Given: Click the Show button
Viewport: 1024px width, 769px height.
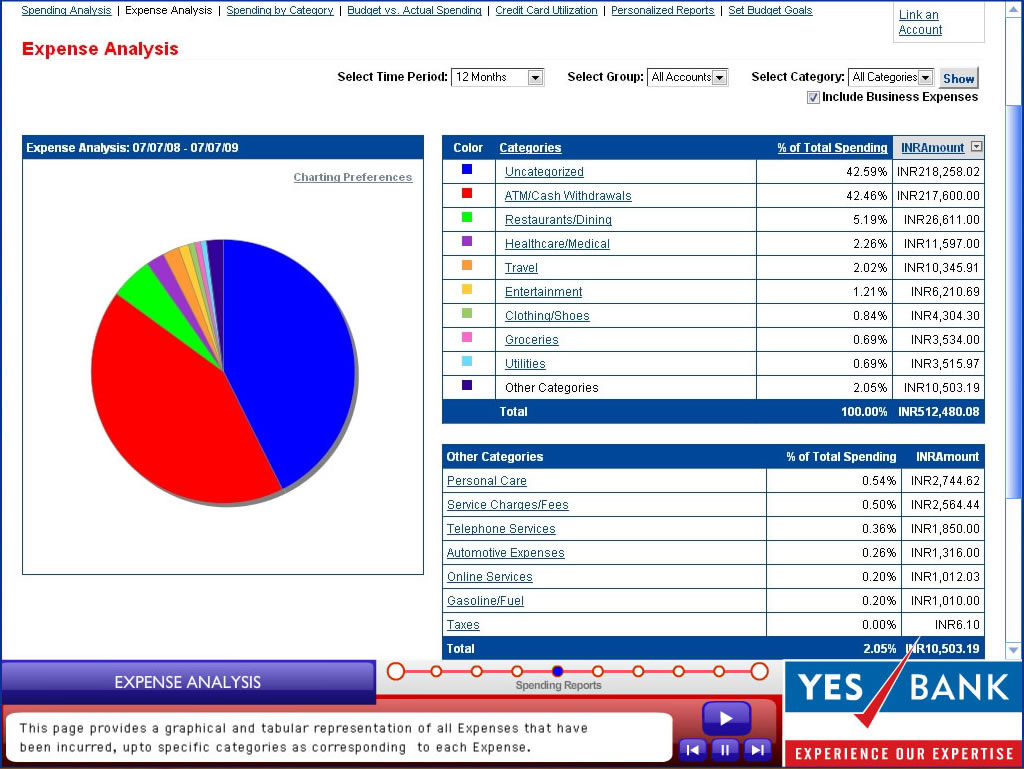Looking at the screenshot, I should pyautogui.click(x=958, y=78).
